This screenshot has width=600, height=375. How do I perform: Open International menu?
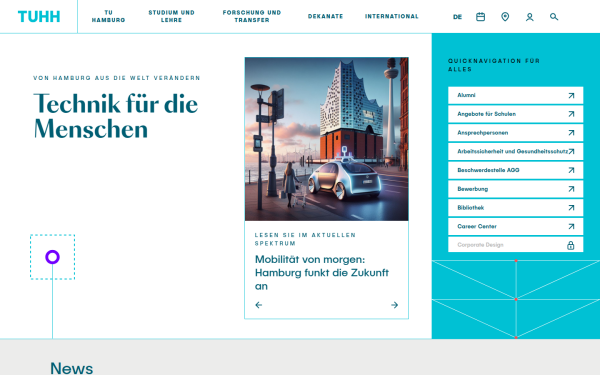coord(391,16)
